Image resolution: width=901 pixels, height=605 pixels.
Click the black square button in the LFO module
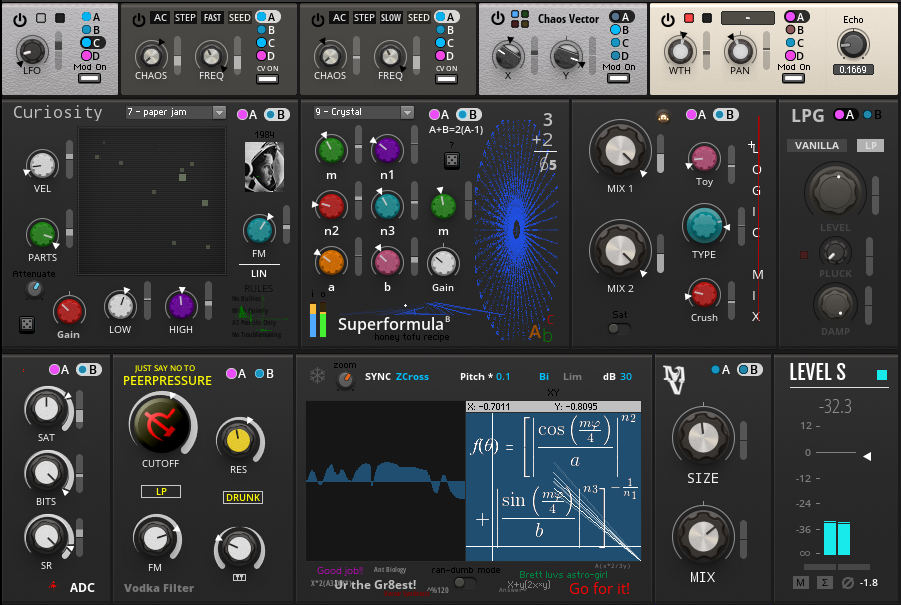(x=60, y=18)
